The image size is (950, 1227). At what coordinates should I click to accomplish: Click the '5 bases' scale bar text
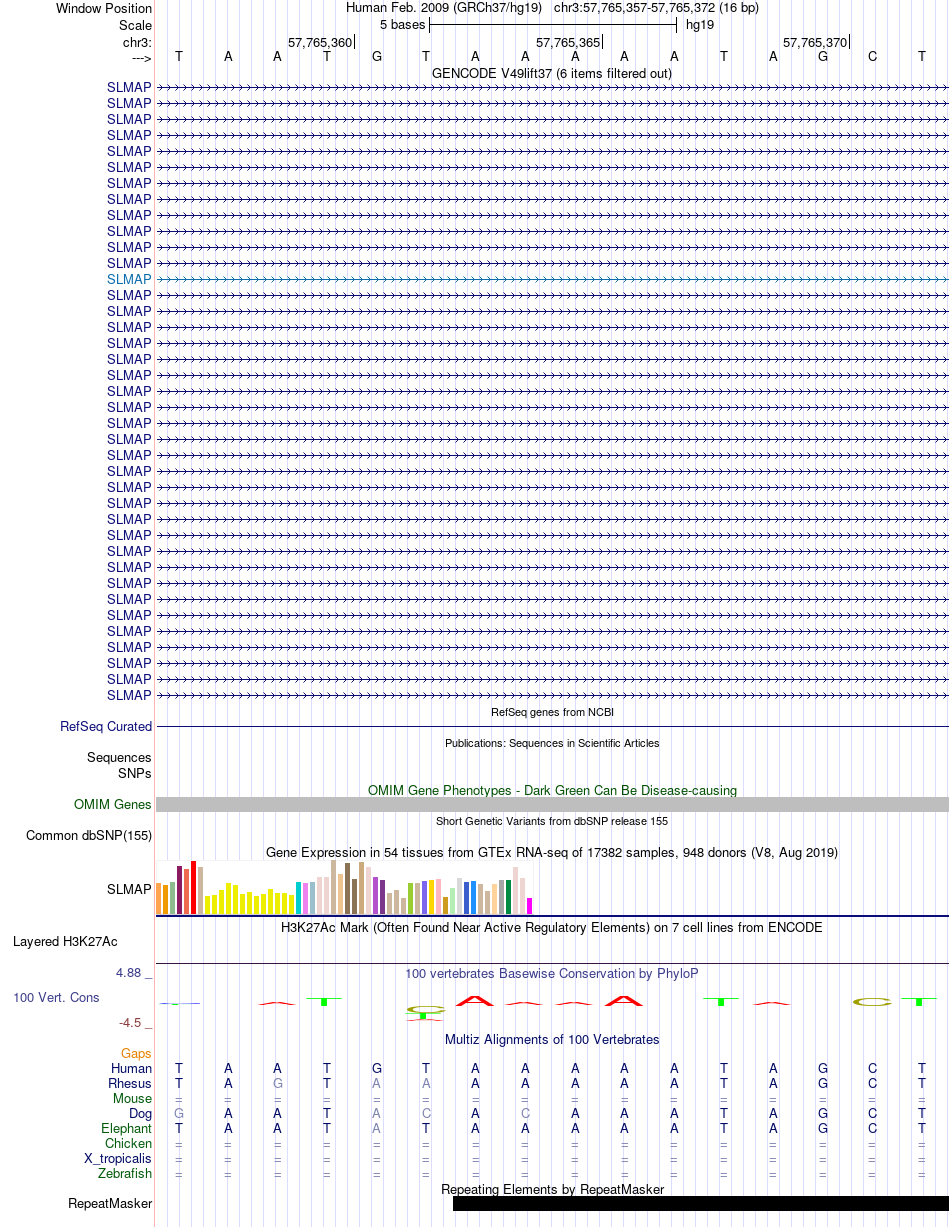pyautogui.click(x=402, y=25)
